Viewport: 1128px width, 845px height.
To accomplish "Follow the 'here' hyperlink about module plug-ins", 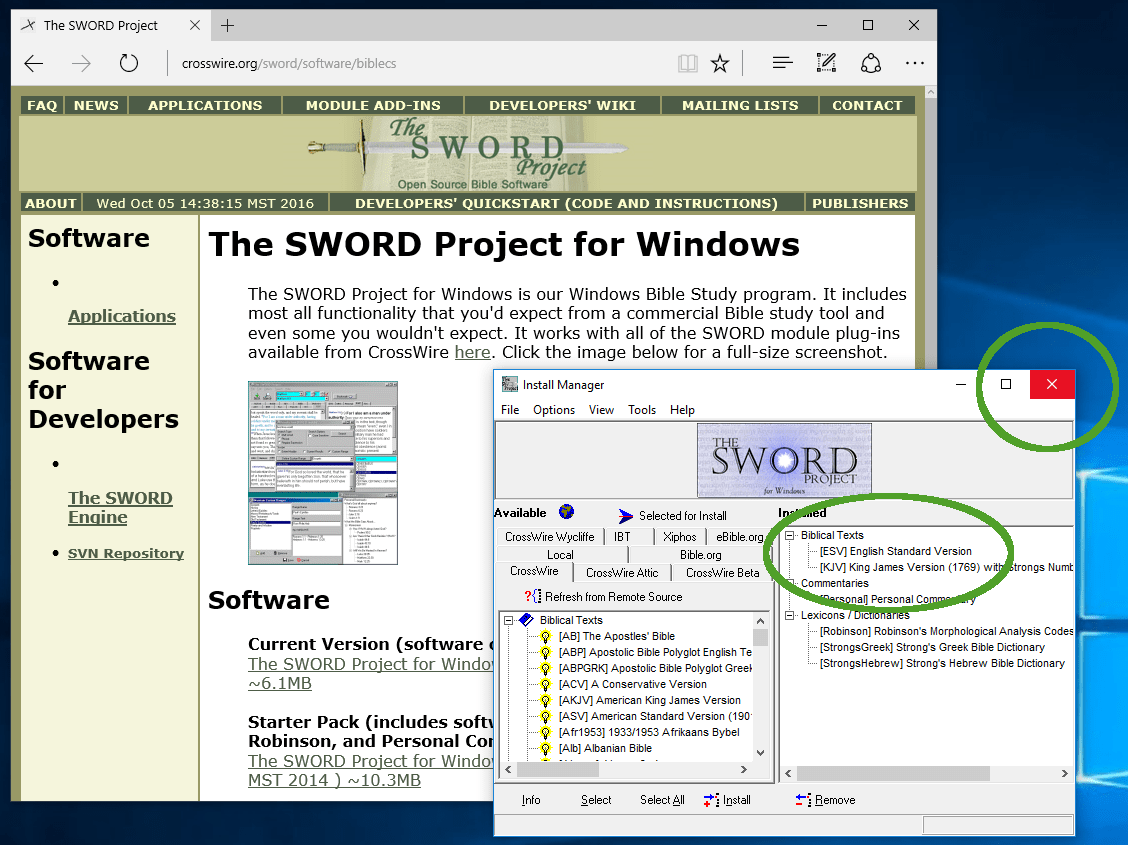I will 472,351.
